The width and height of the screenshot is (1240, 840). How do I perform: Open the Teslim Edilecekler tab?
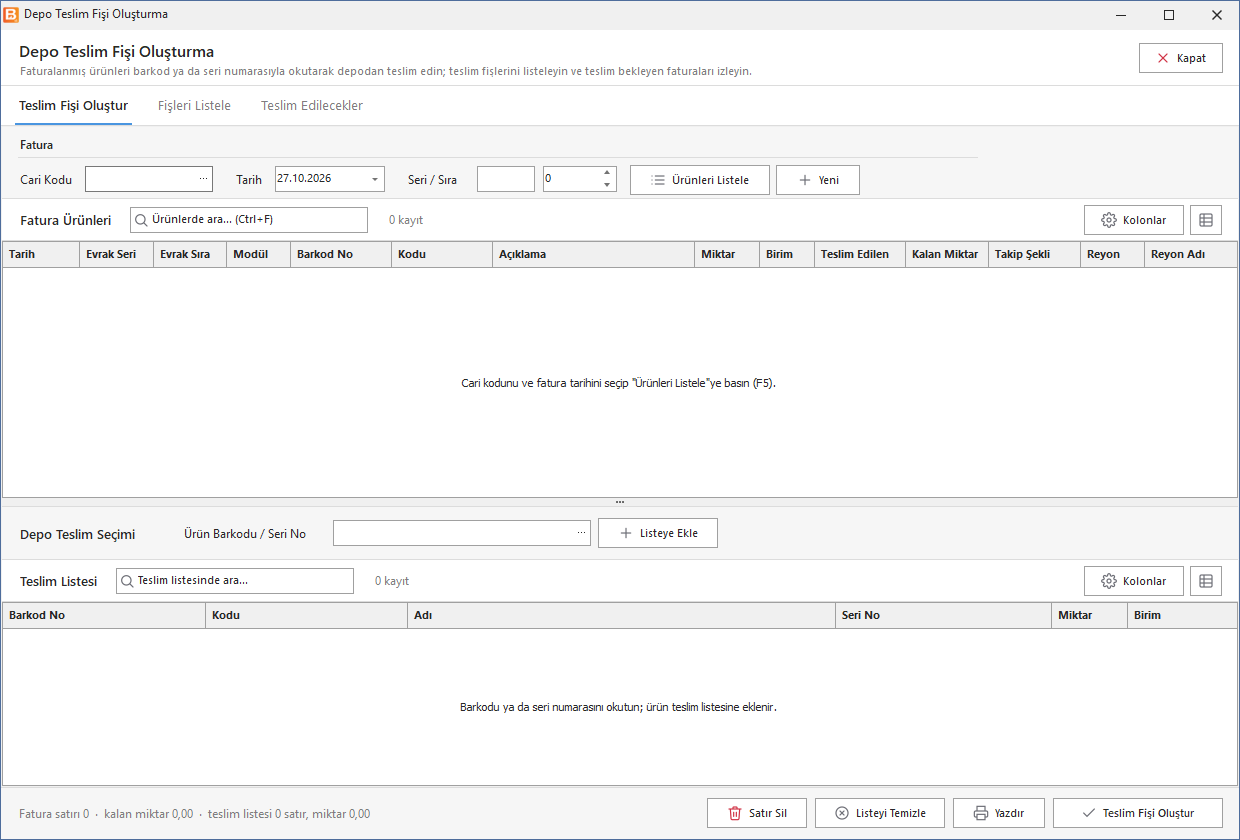312,106
